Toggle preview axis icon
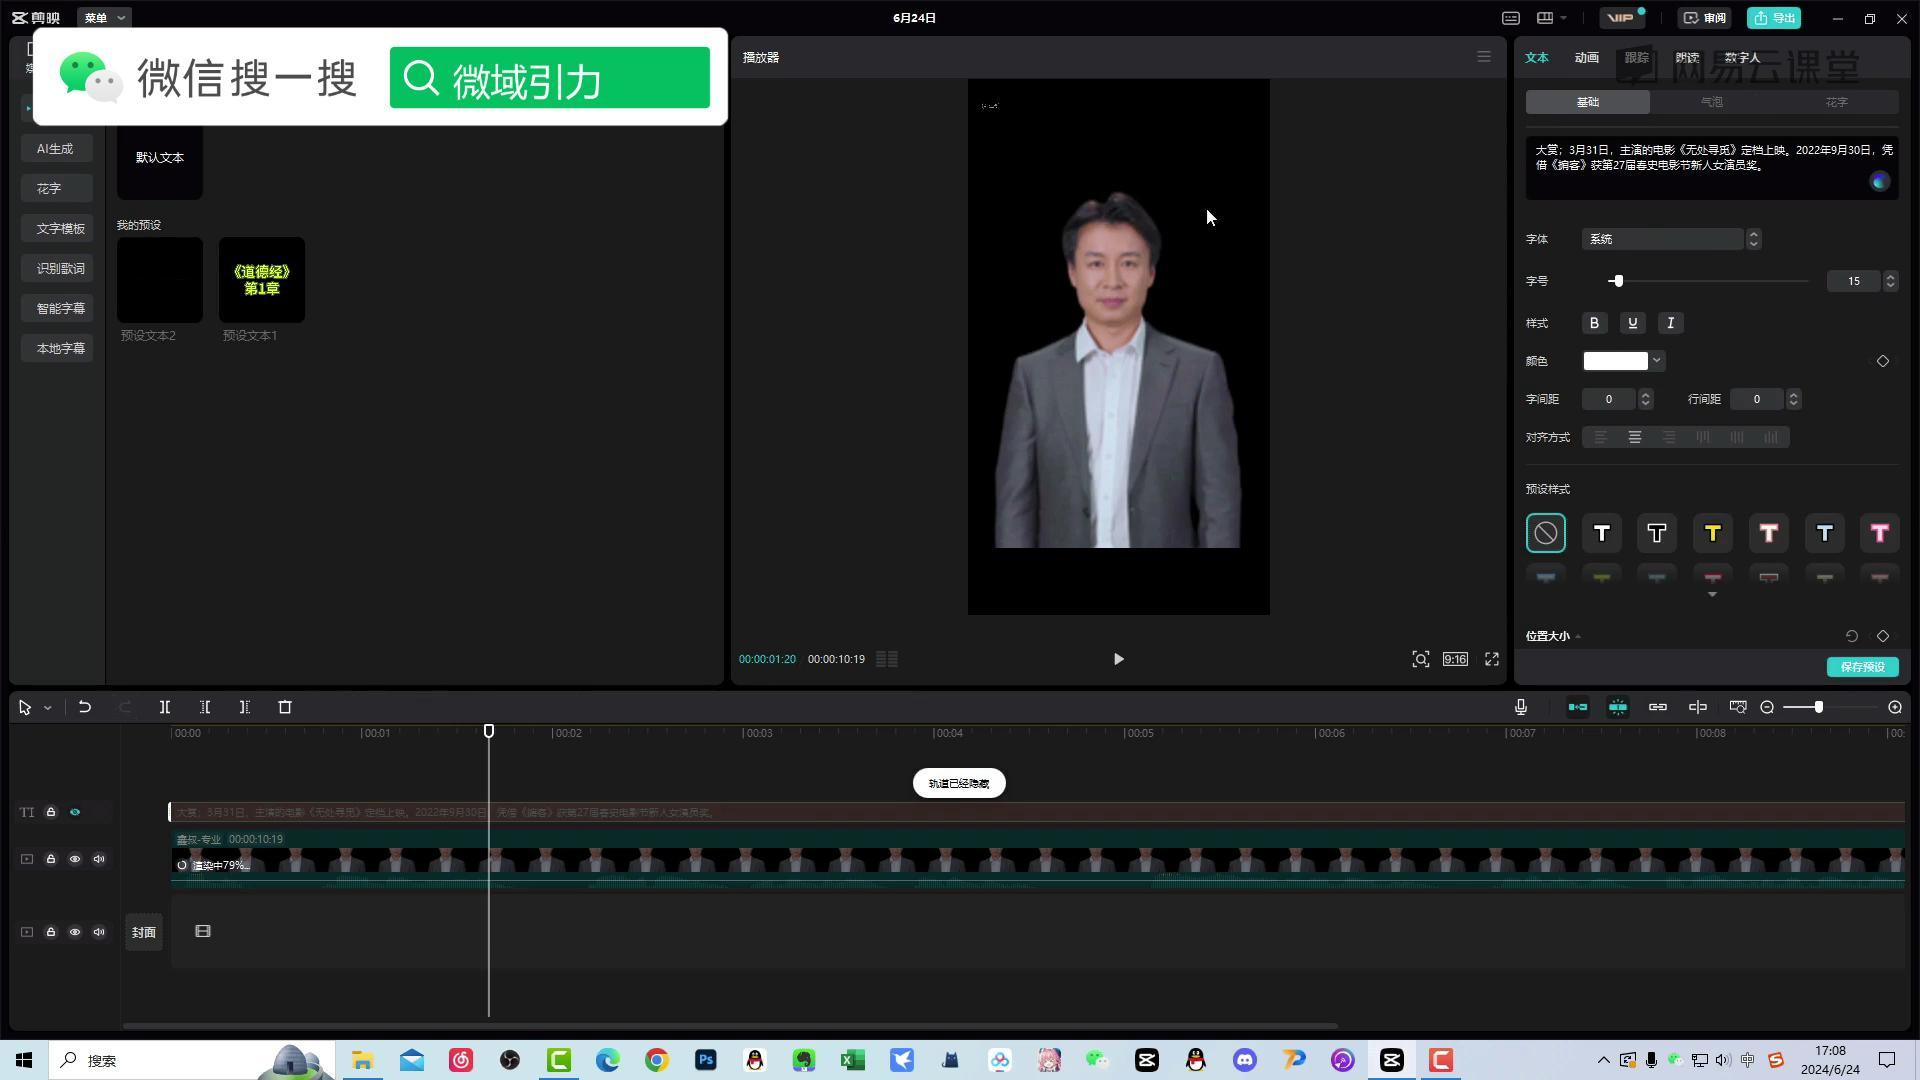The width and height of the screenshot is (1920, 1080). click(1698, 707)
